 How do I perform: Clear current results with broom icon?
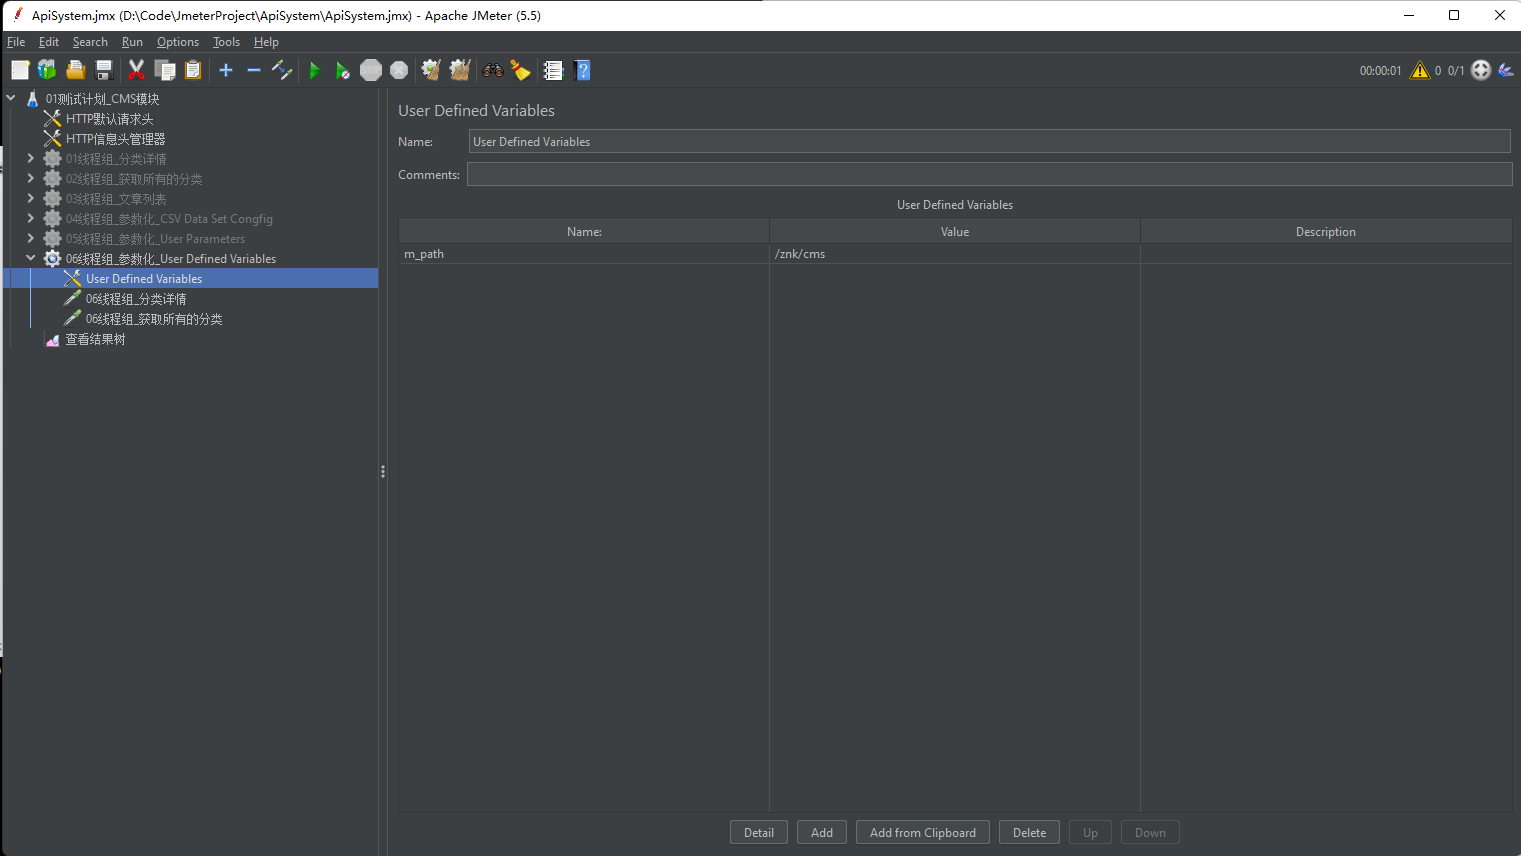point(431,70)
